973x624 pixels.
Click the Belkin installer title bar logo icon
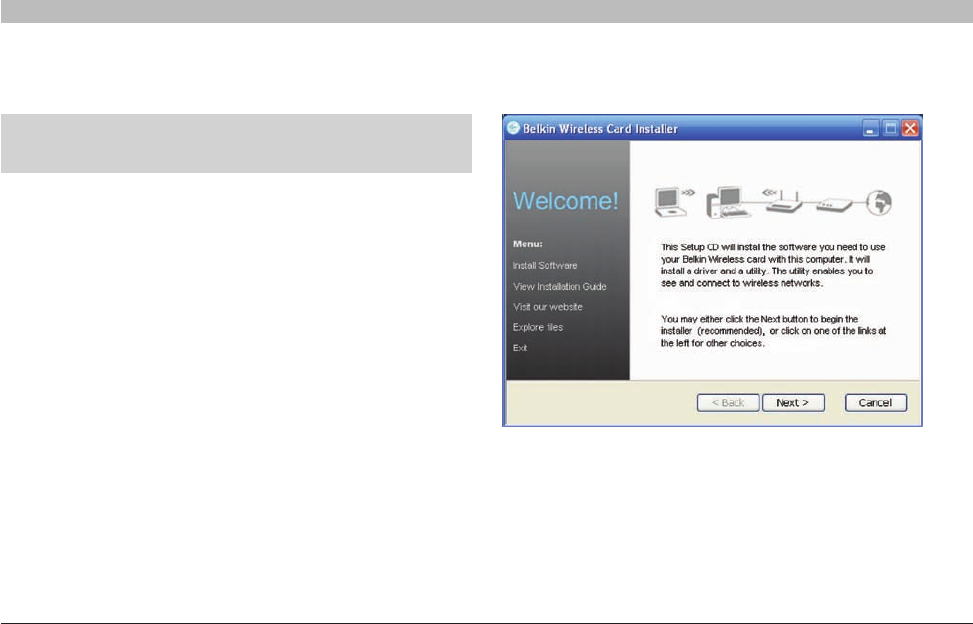[x=513, y=128]
